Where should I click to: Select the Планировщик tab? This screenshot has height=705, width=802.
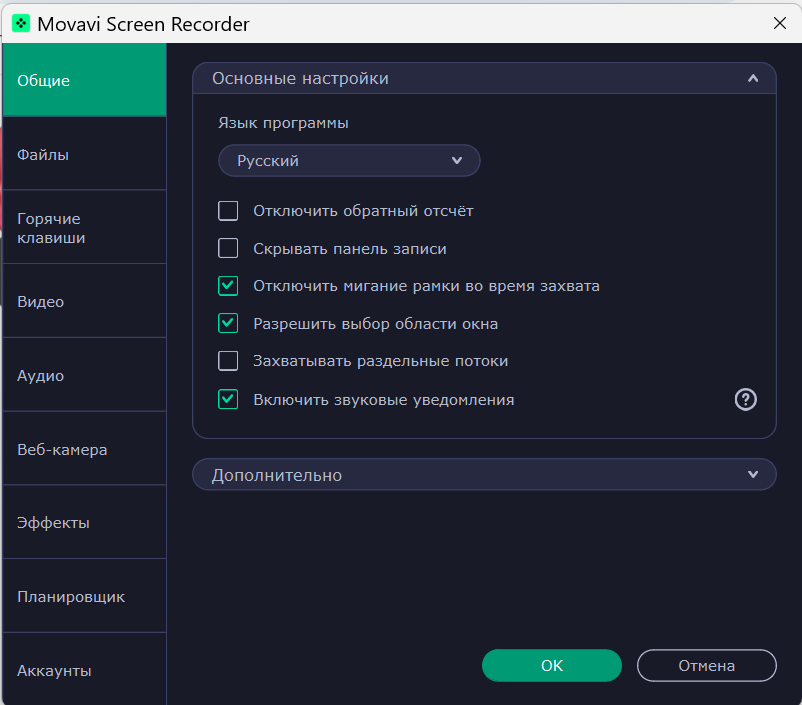point(84,597)
